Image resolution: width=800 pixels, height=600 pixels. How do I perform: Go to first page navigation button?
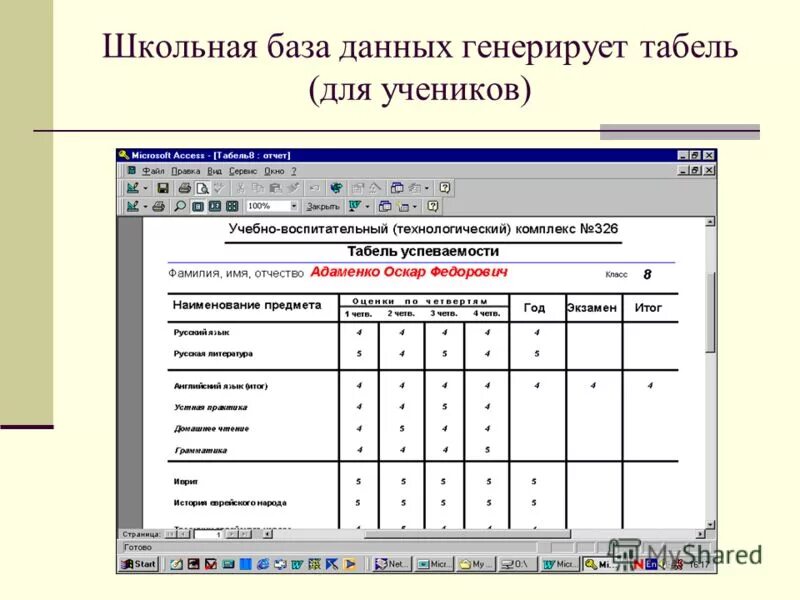(x=170, y=534)
